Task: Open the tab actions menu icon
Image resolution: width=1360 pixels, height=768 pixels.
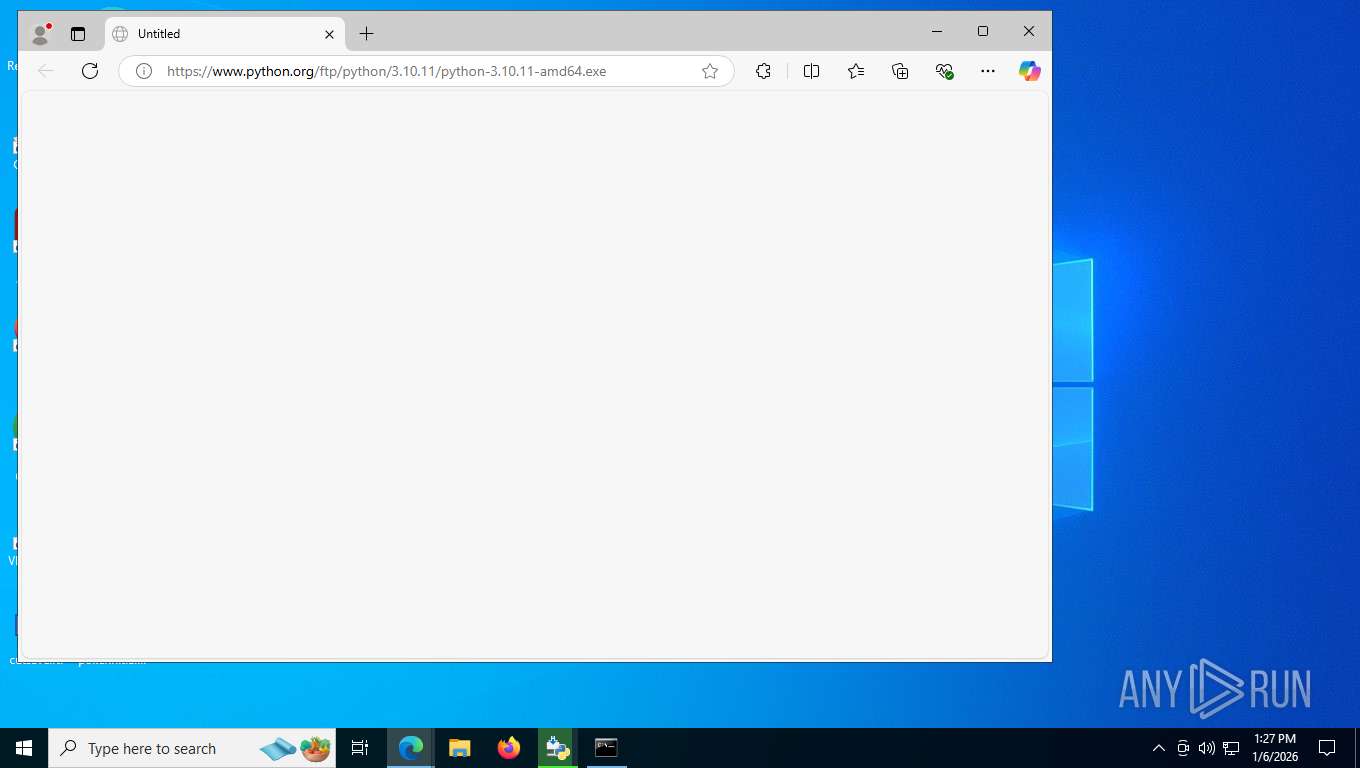Action: point(78,34)
